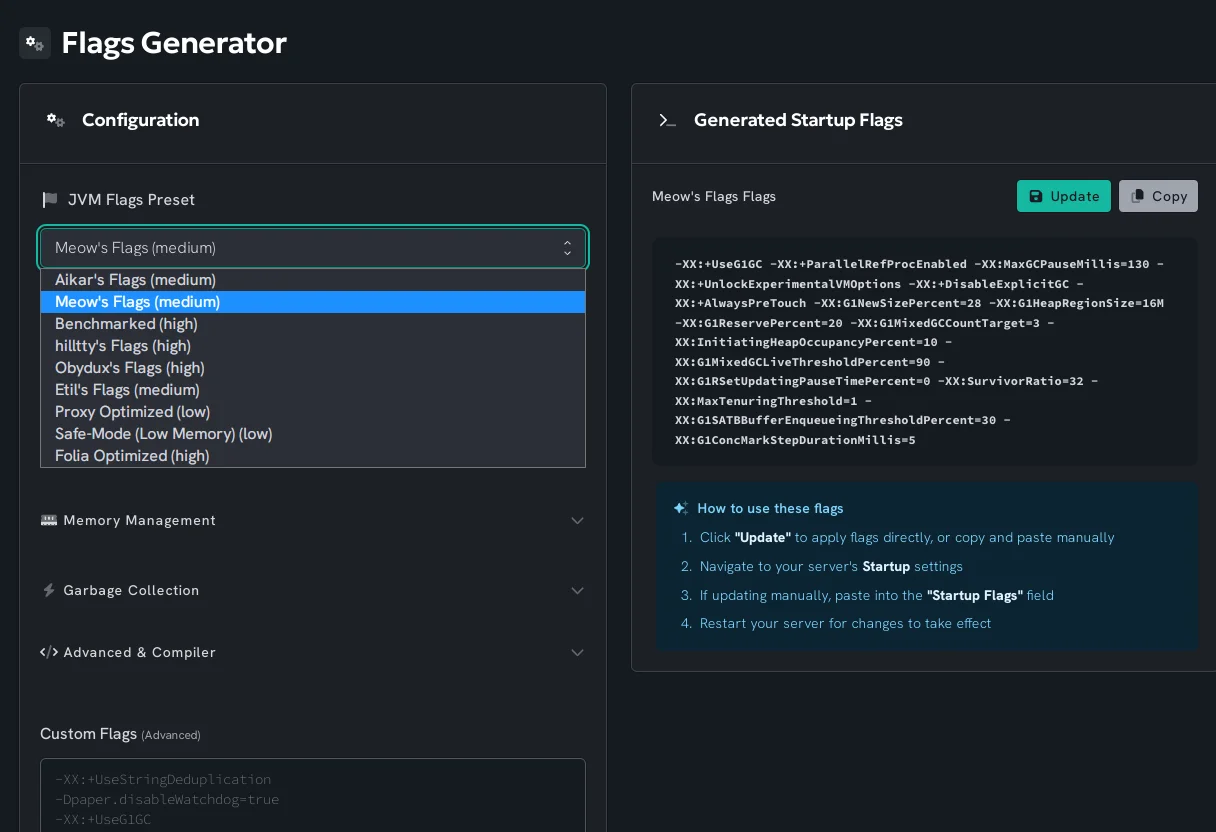The width and height of the screenshot is (1216, 832).
Task: Click the Memory Management chip icon
Action: pyautogui.click(x=48, y=520)
